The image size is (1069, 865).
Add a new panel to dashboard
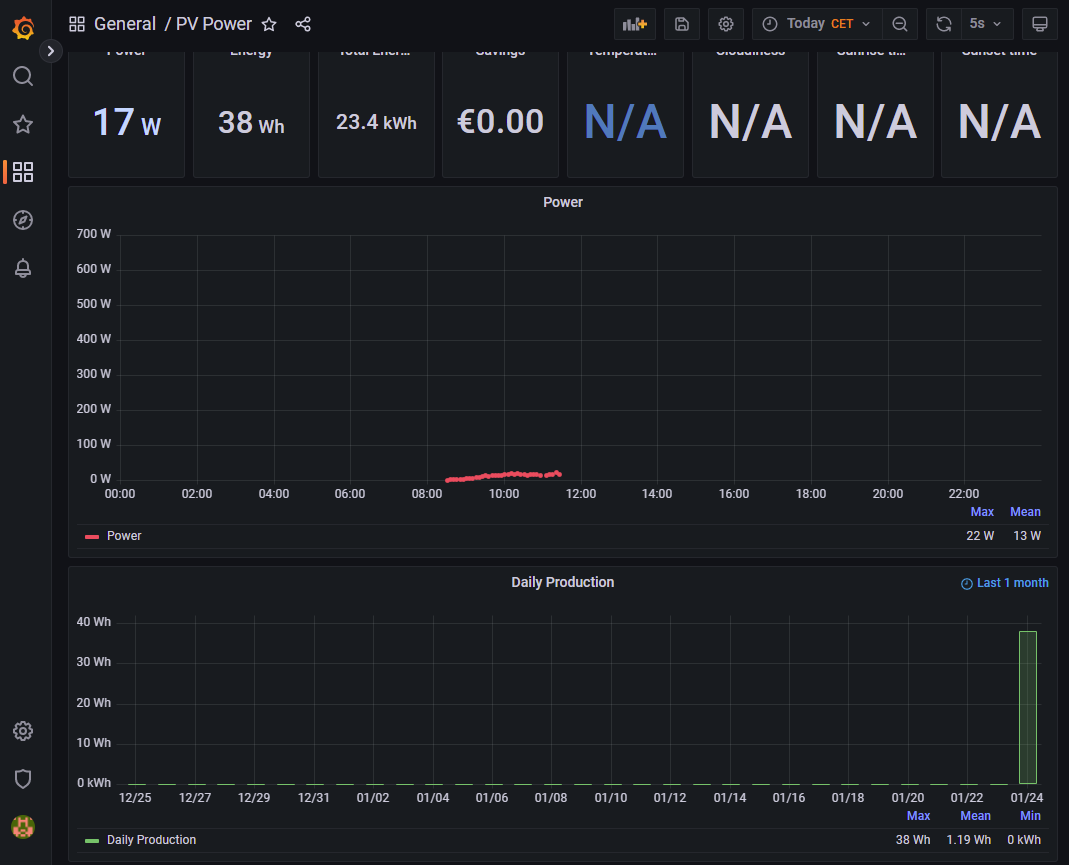click(x=635, y=25)
